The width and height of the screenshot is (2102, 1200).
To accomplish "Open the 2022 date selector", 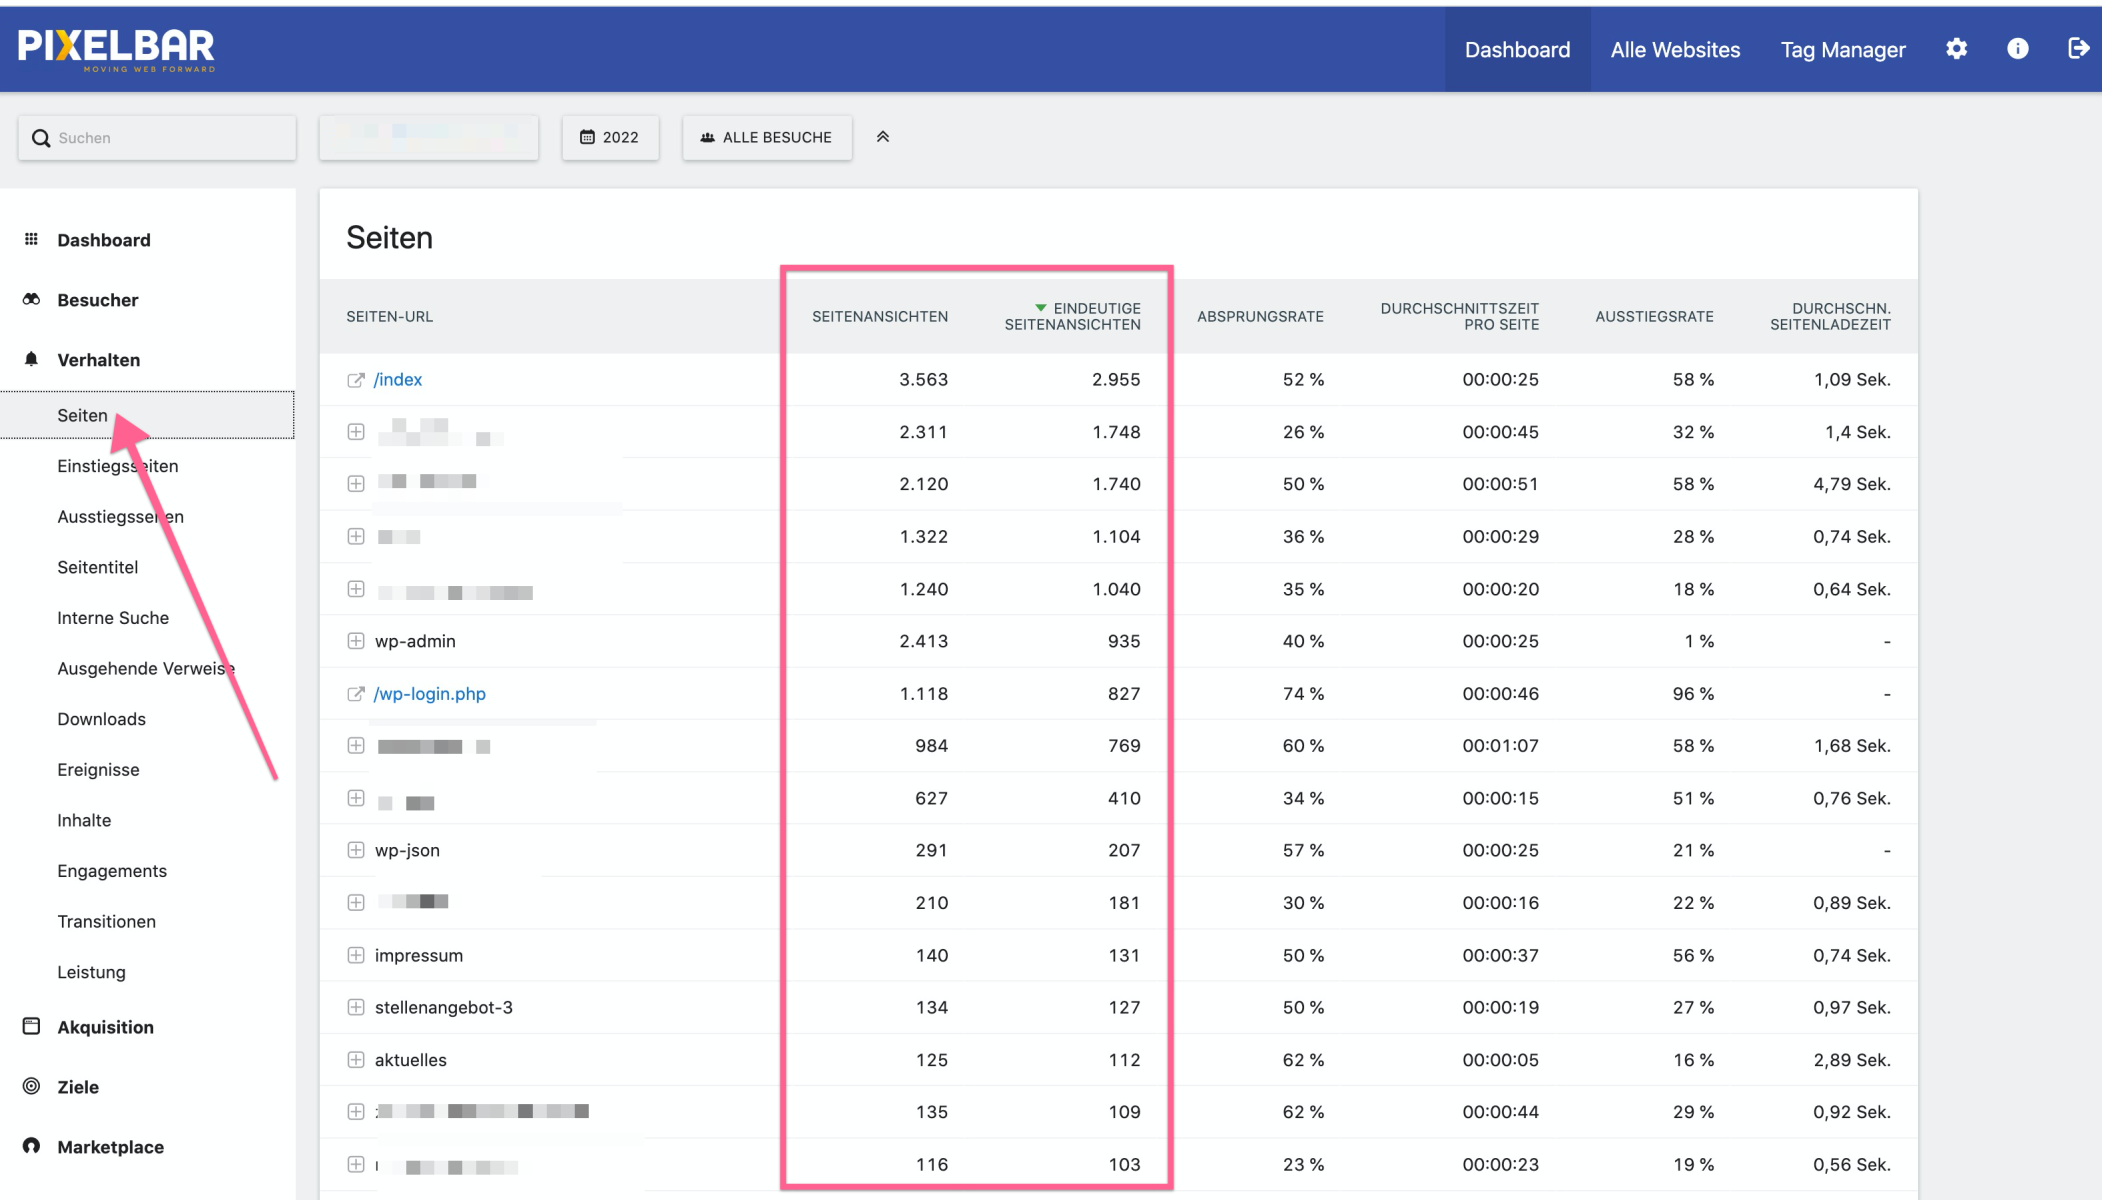I will pyautogui.click(x=610, y=137).
